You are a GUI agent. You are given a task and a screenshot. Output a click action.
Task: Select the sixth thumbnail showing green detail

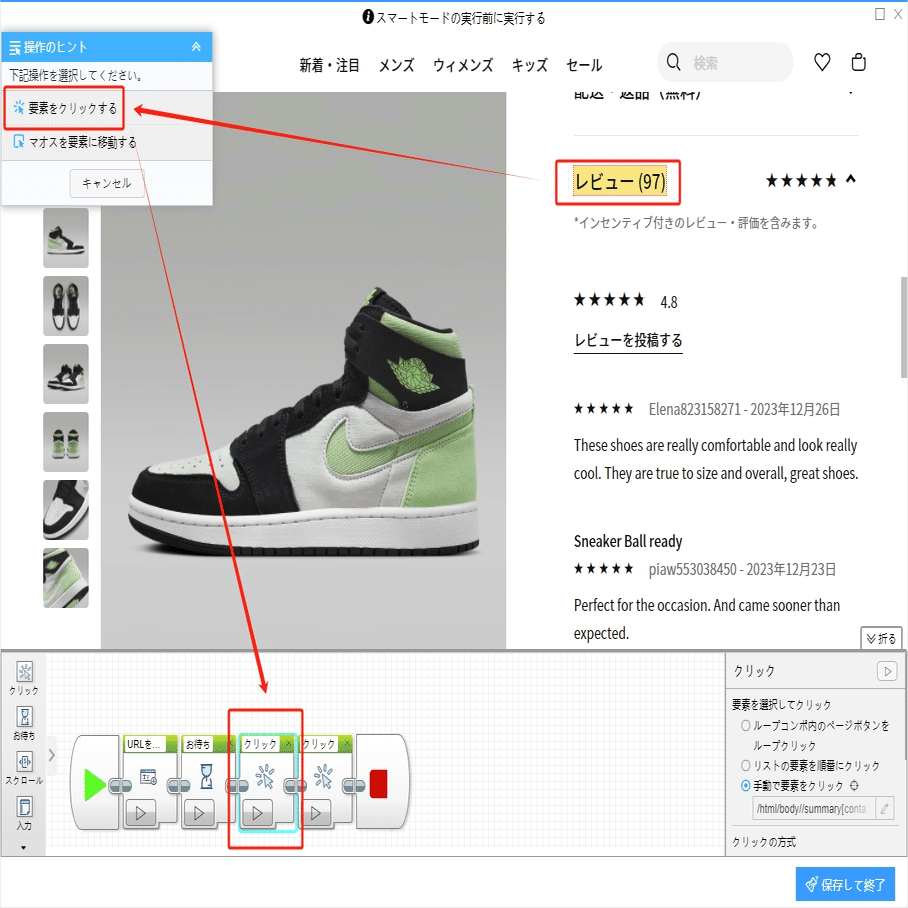point(66,578)
